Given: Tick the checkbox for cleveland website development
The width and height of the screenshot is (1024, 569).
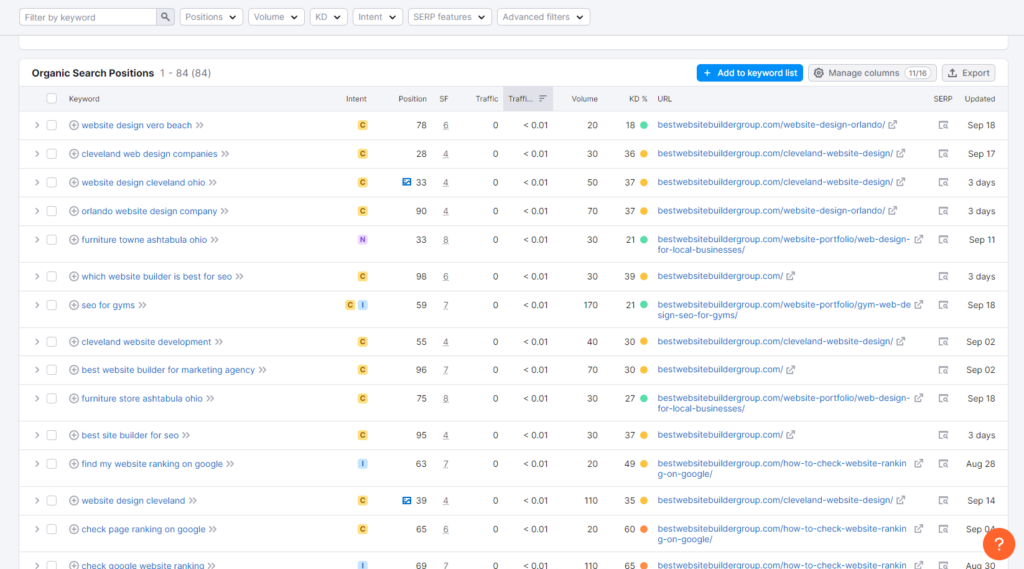Looking at the screenshot, I should [52, 342].
